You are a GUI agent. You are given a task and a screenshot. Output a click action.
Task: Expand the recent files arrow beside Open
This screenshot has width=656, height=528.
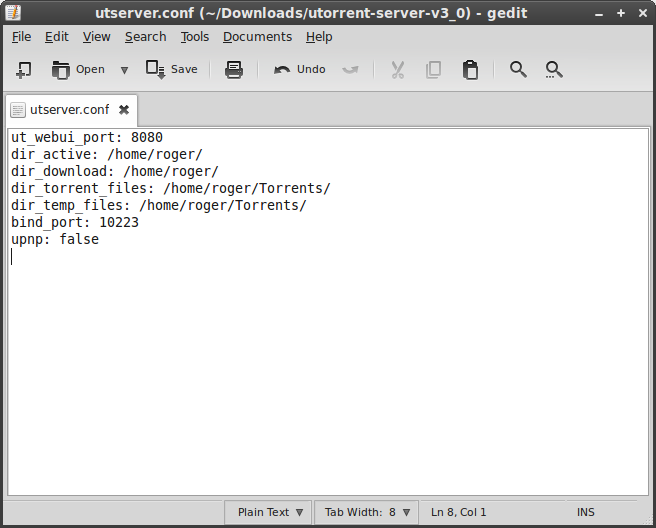click(124, 70)
